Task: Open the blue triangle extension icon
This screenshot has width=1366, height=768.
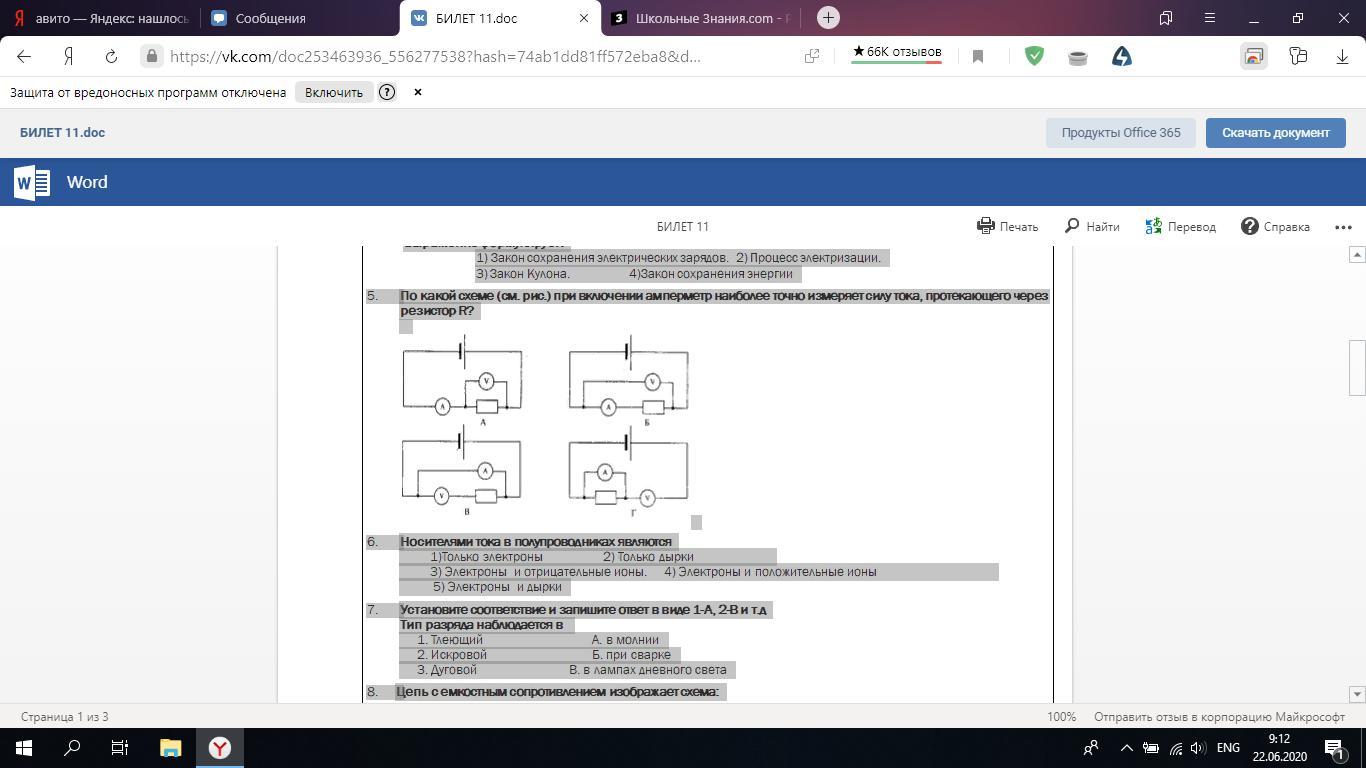Action: 1122,56
